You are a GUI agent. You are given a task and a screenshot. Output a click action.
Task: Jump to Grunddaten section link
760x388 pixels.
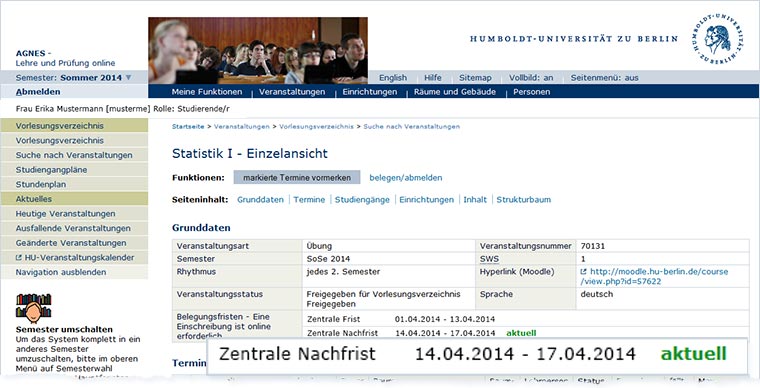260,200
